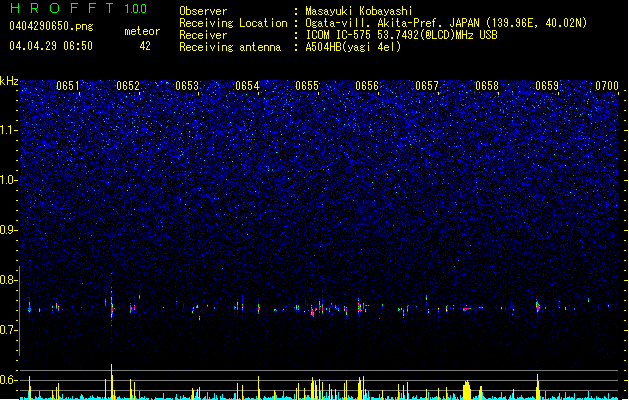Screen dimensions: 629x400
Task: Click the Receiving Location label
Action: tap(233, 23)
